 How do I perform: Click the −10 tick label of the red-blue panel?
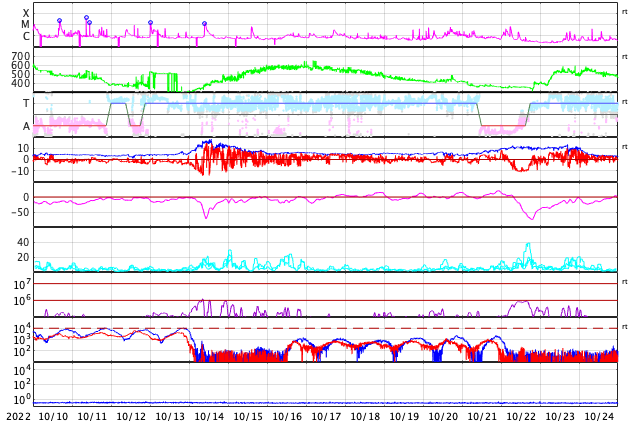(21, 171)
